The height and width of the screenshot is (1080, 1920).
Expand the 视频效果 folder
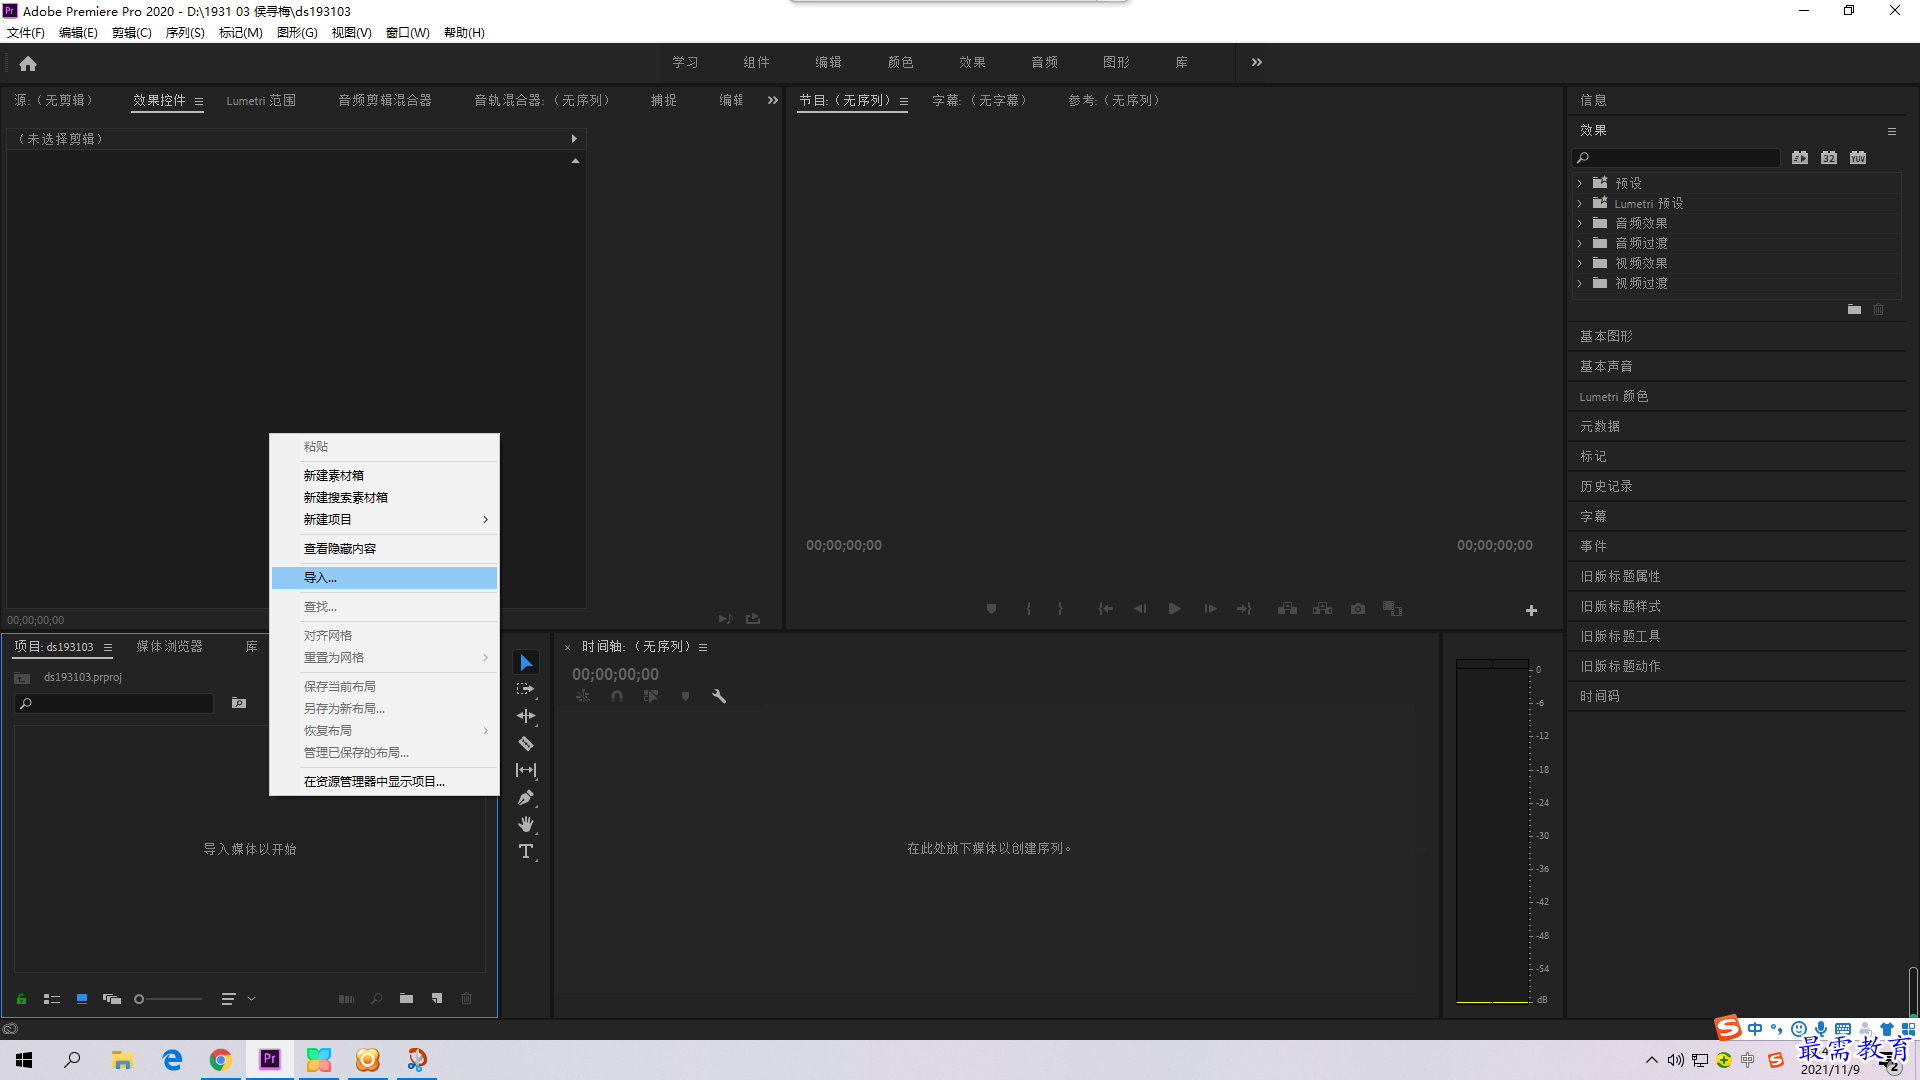[1580, 263]
